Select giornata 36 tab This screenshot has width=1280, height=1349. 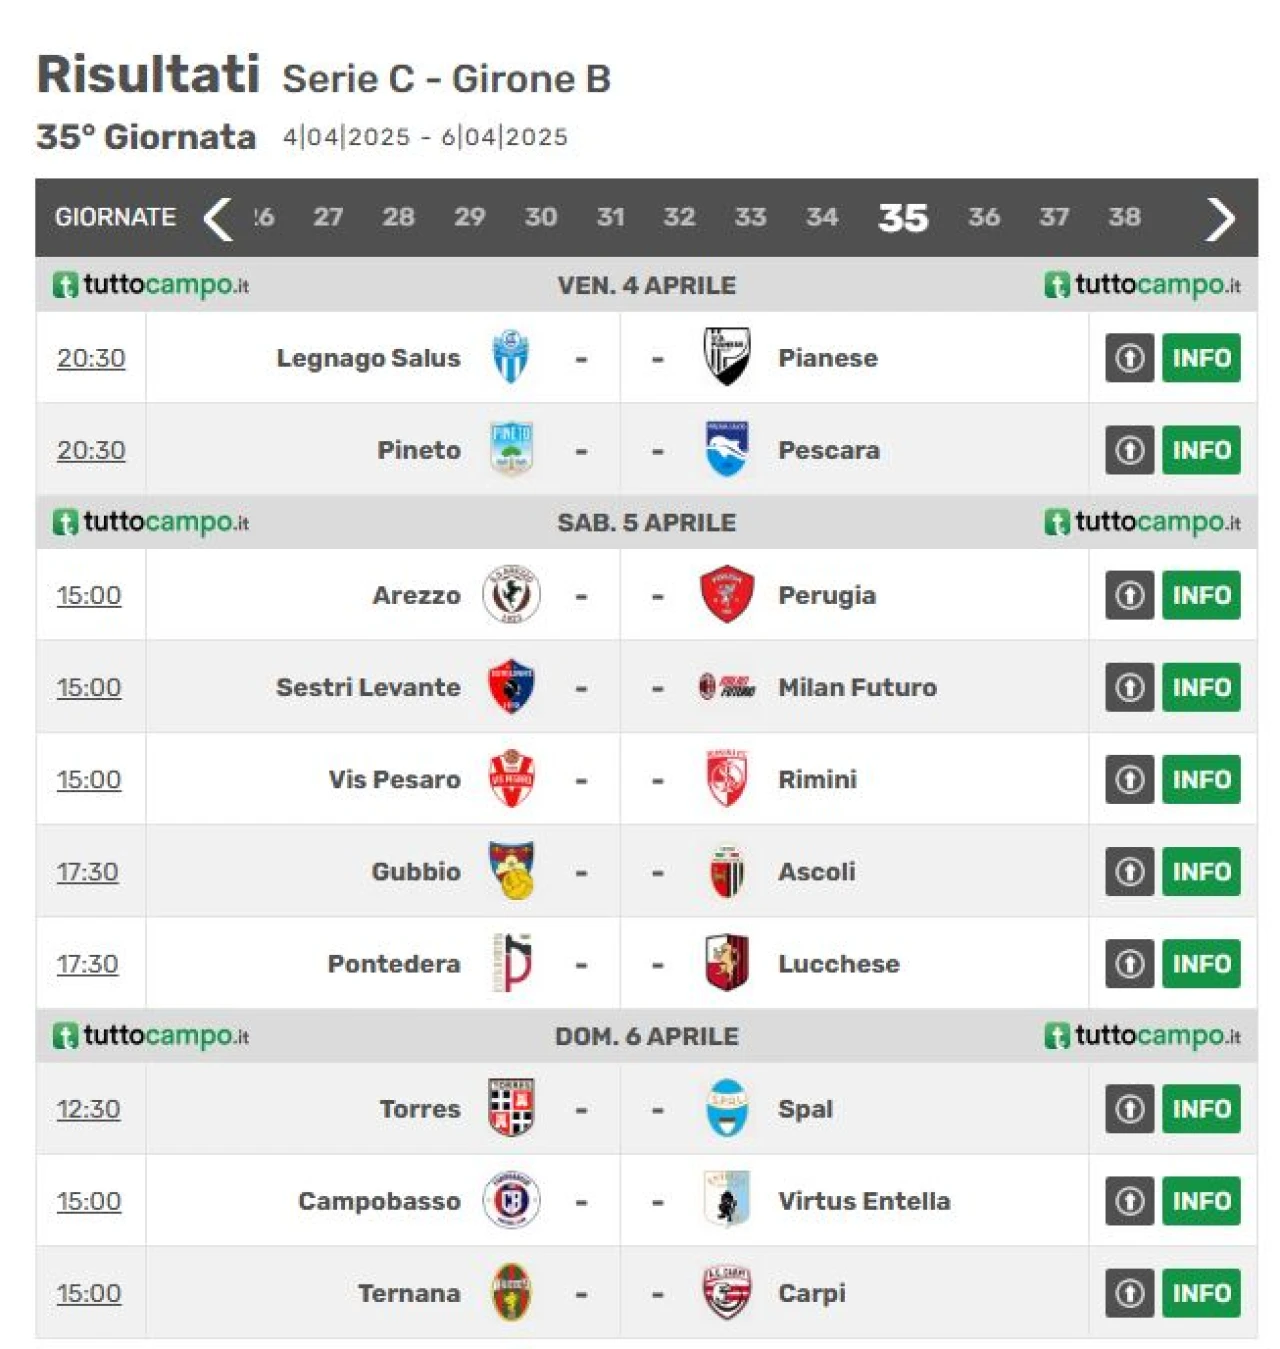coord(984,217)
